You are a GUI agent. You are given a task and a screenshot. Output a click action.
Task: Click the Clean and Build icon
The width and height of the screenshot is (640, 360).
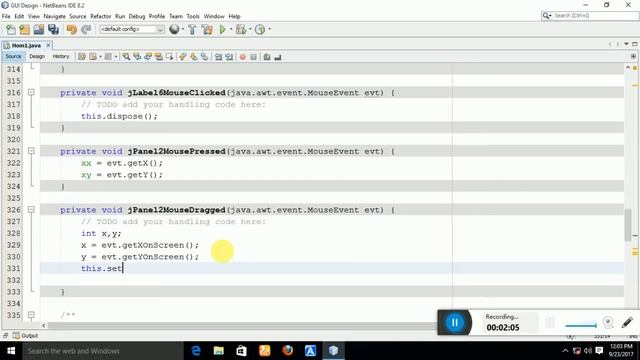[x=207, y=29]
